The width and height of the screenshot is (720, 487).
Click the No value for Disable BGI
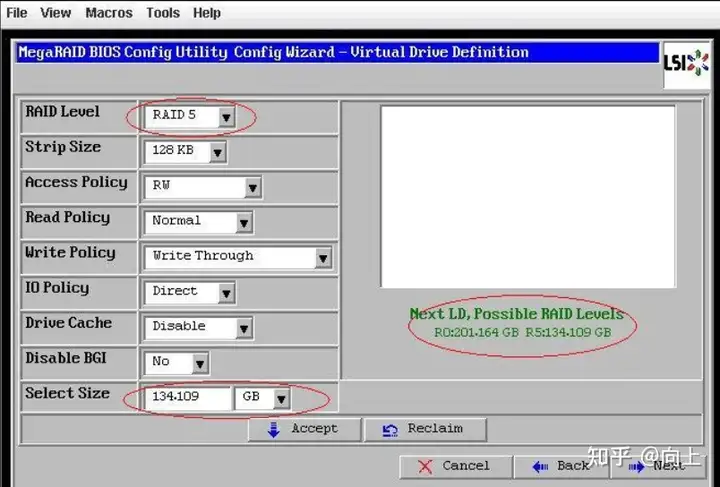pyautogui.click(x=161, y=361)
